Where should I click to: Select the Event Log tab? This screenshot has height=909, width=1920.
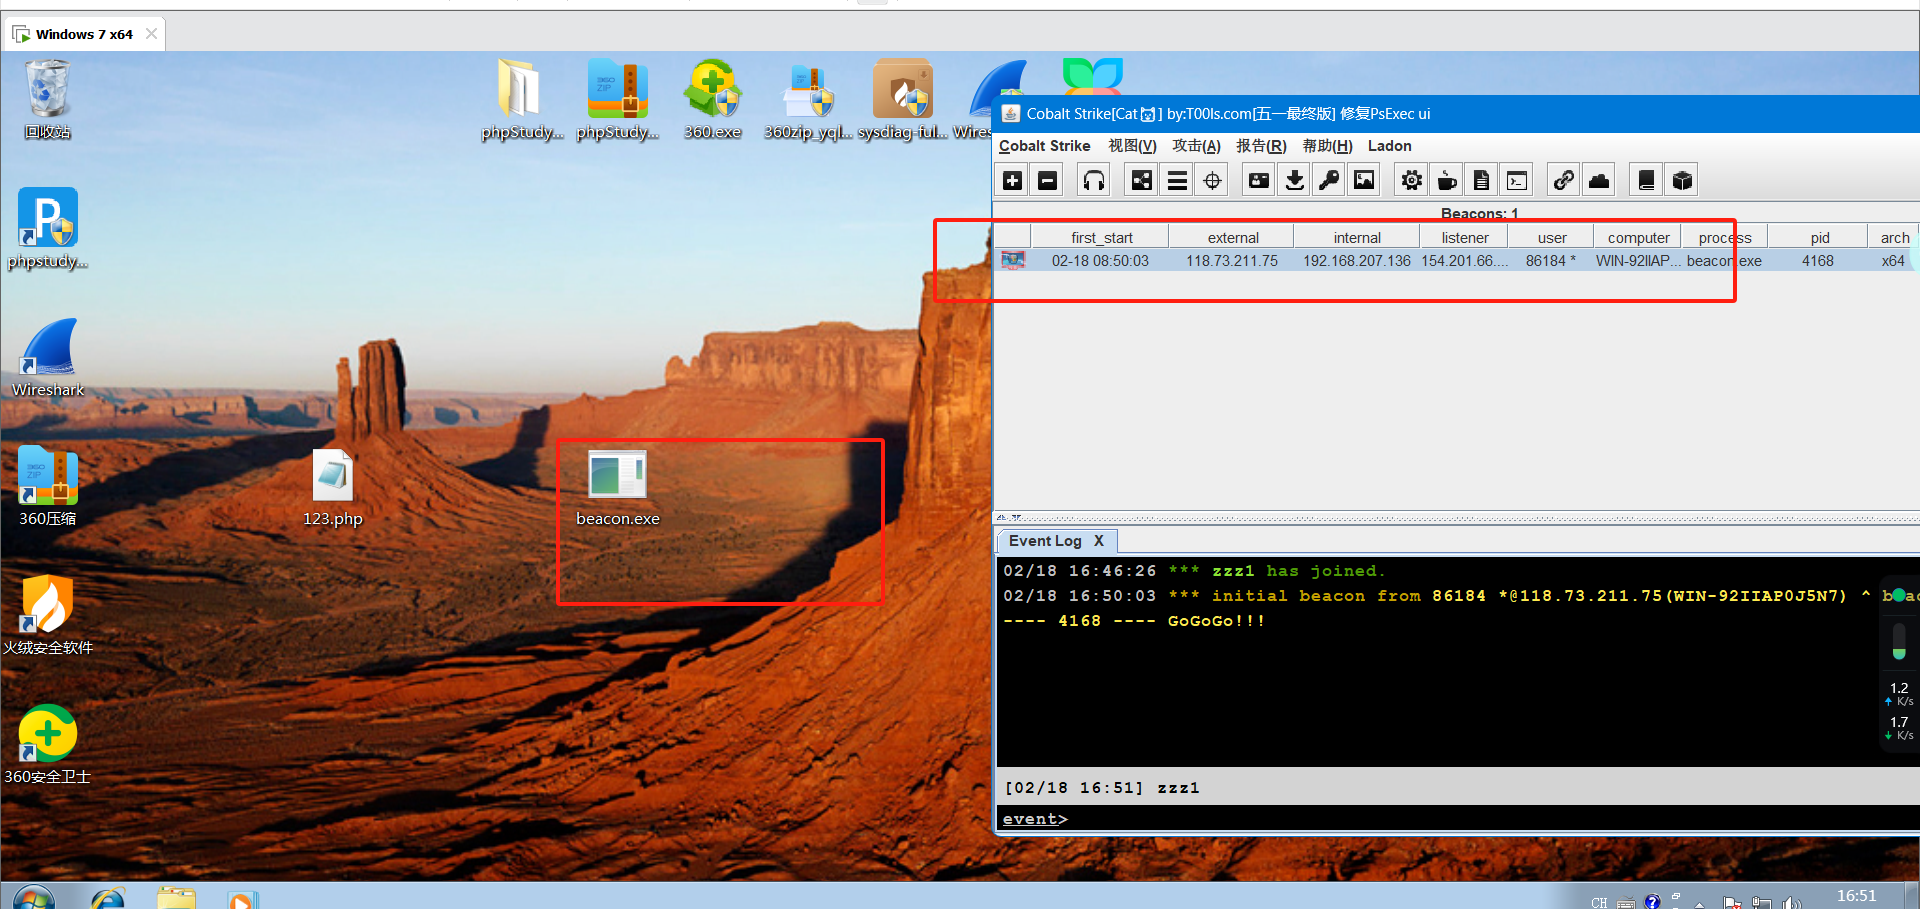click(1044, 540)
